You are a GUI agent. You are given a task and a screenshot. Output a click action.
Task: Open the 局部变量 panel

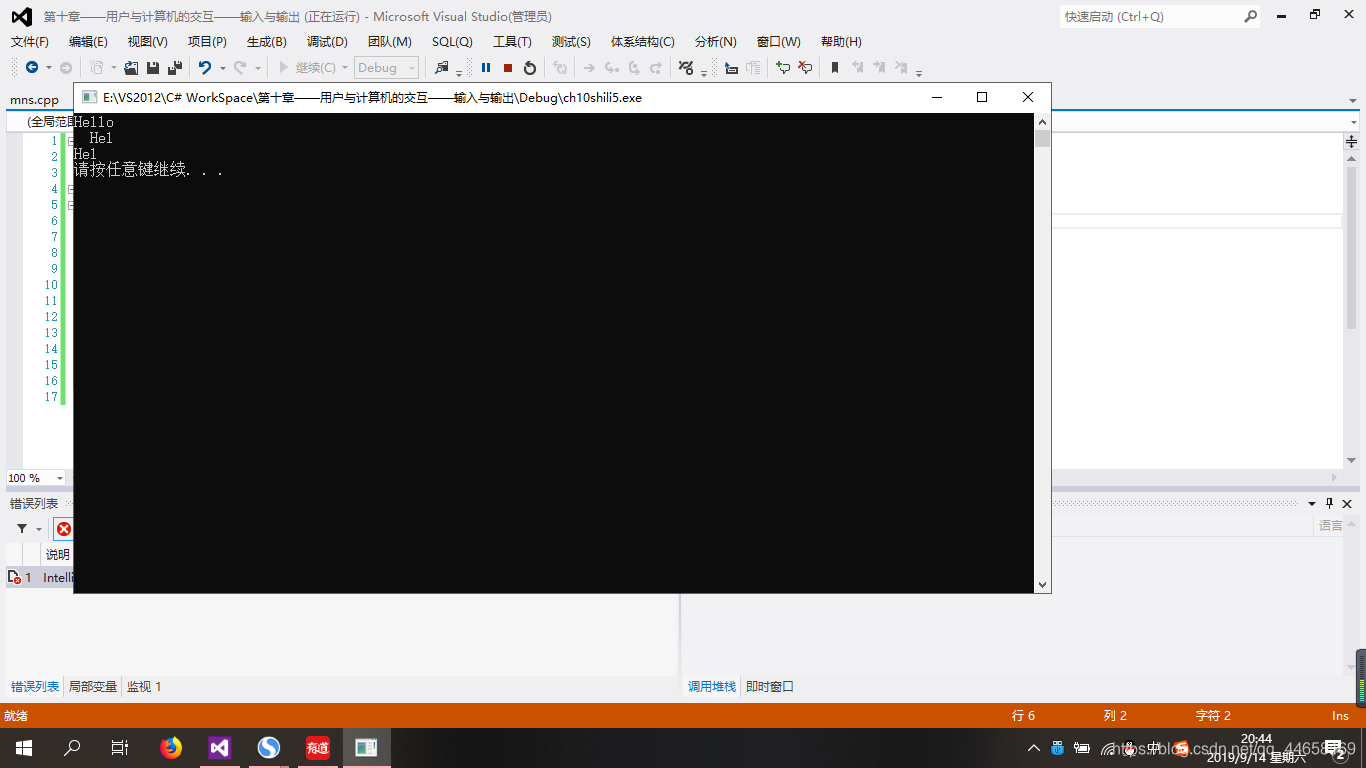tap(92, 686)
